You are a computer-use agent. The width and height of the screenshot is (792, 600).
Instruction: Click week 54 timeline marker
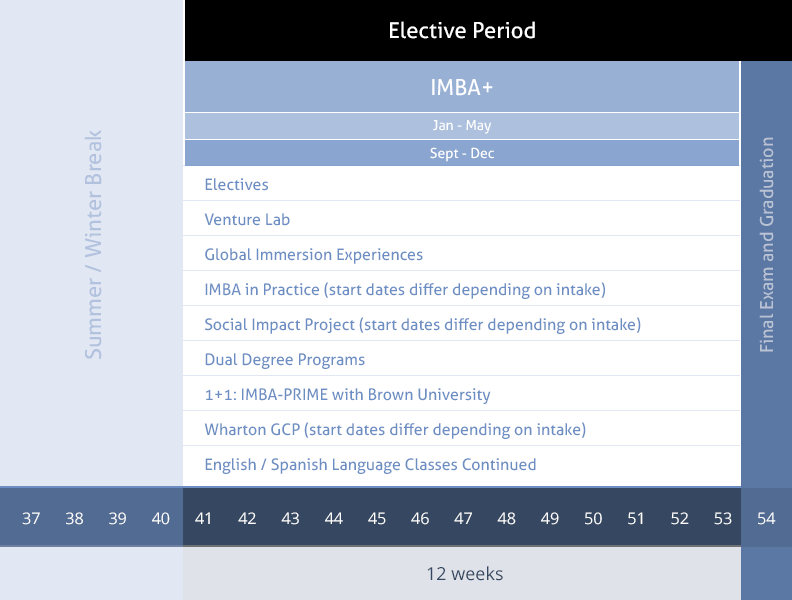coord(766,518)
